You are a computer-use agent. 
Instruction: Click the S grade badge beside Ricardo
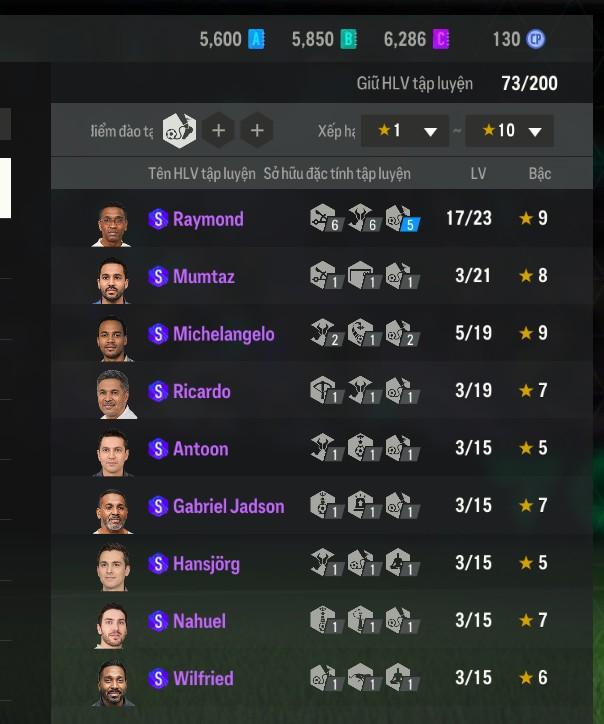[158, 392]
